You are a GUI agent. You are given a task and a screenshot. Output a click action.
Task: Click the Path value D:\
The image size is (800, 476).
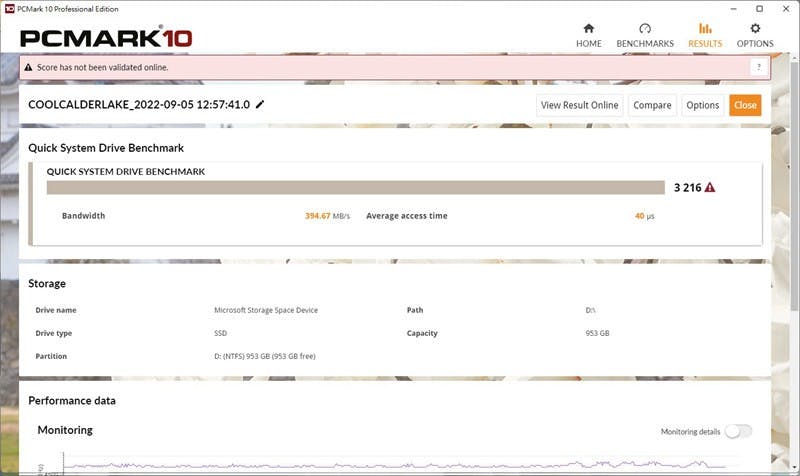click(590, 310)
